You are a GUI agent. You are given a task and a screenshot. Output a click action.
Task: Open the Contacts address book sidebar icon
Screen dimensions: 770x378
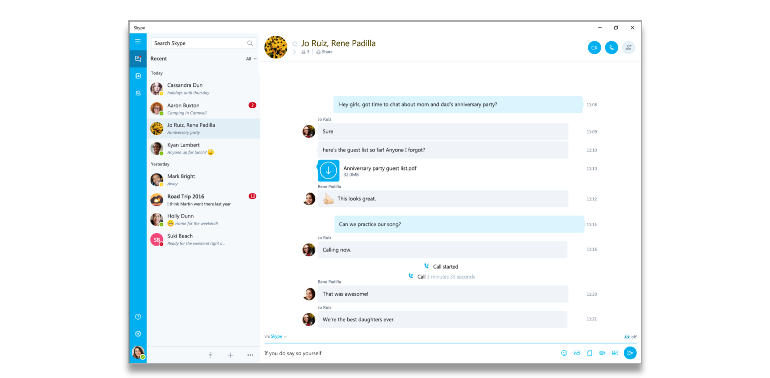tap(138, 76)
